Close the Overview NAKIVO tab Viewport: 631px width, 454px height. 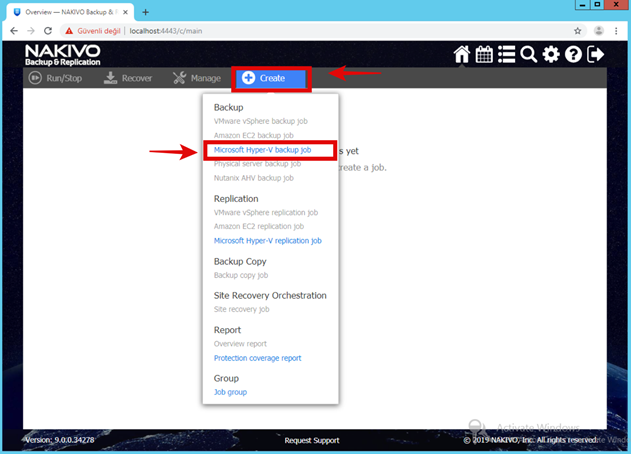126,12
